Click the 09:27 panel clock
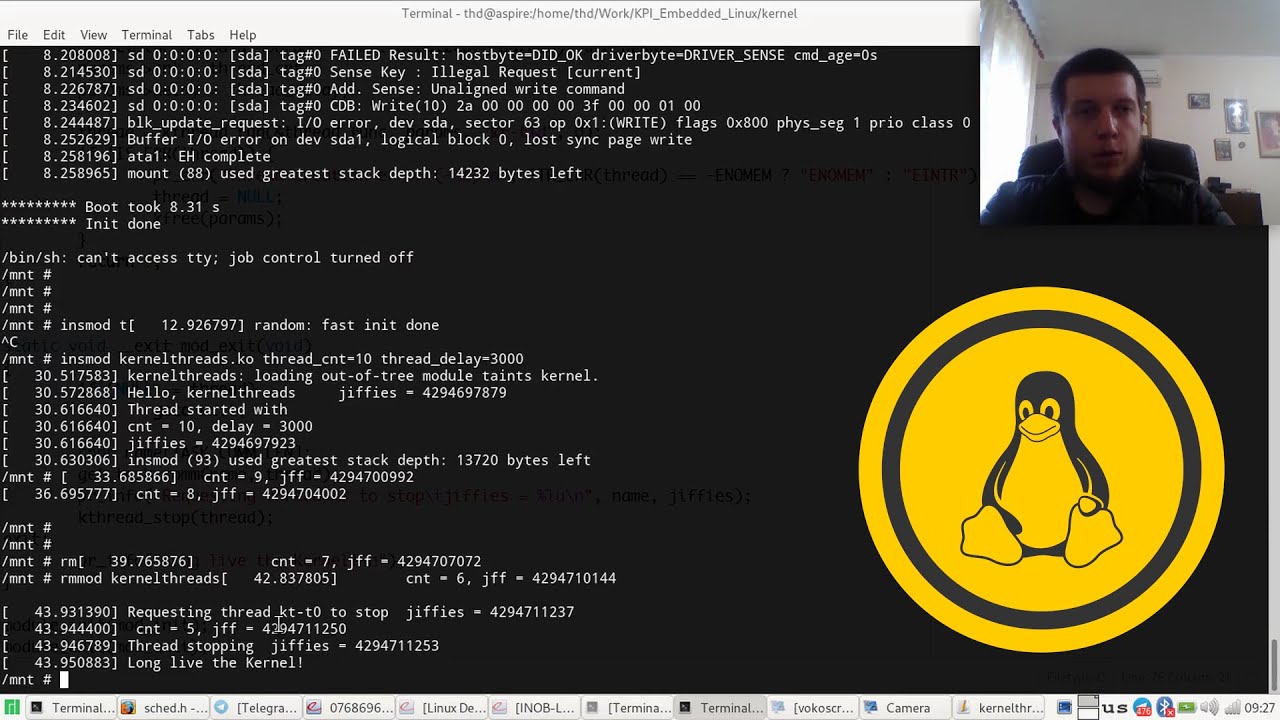The height and width of the screenshot is (720, 1280). [1260, 708]
